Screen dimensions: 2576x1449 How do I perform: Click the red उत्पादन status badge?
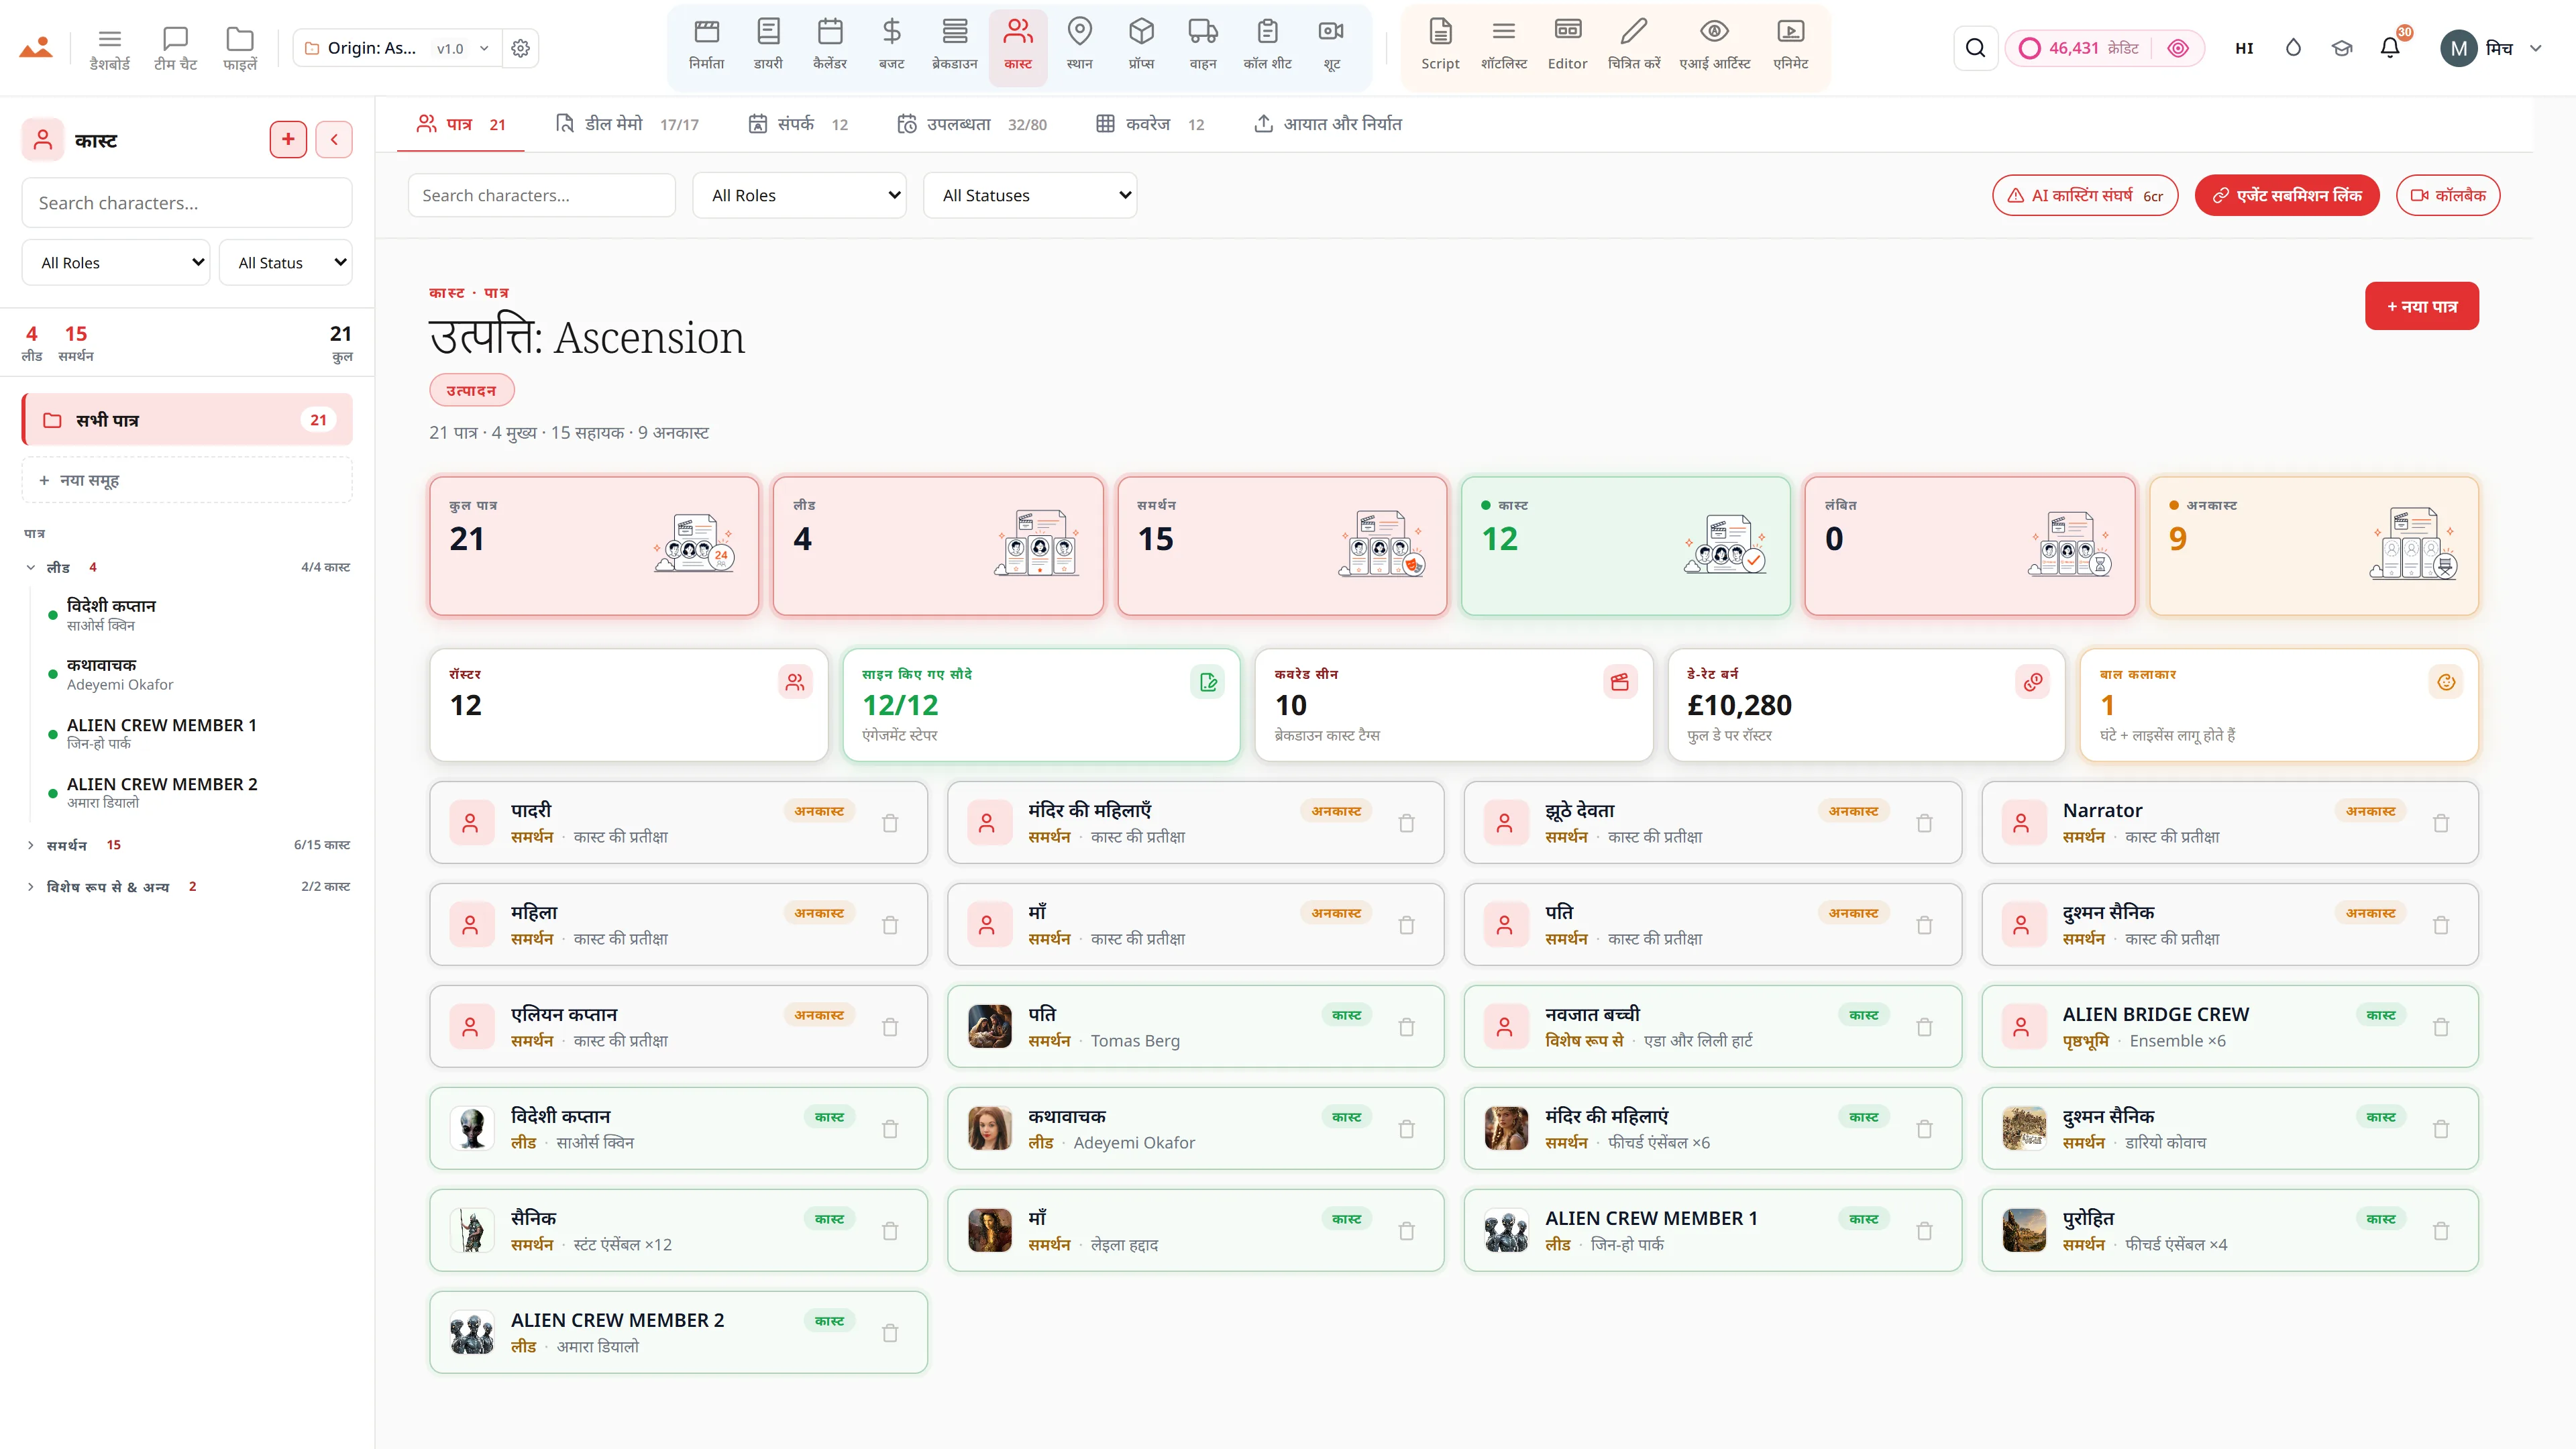[472, 390]
